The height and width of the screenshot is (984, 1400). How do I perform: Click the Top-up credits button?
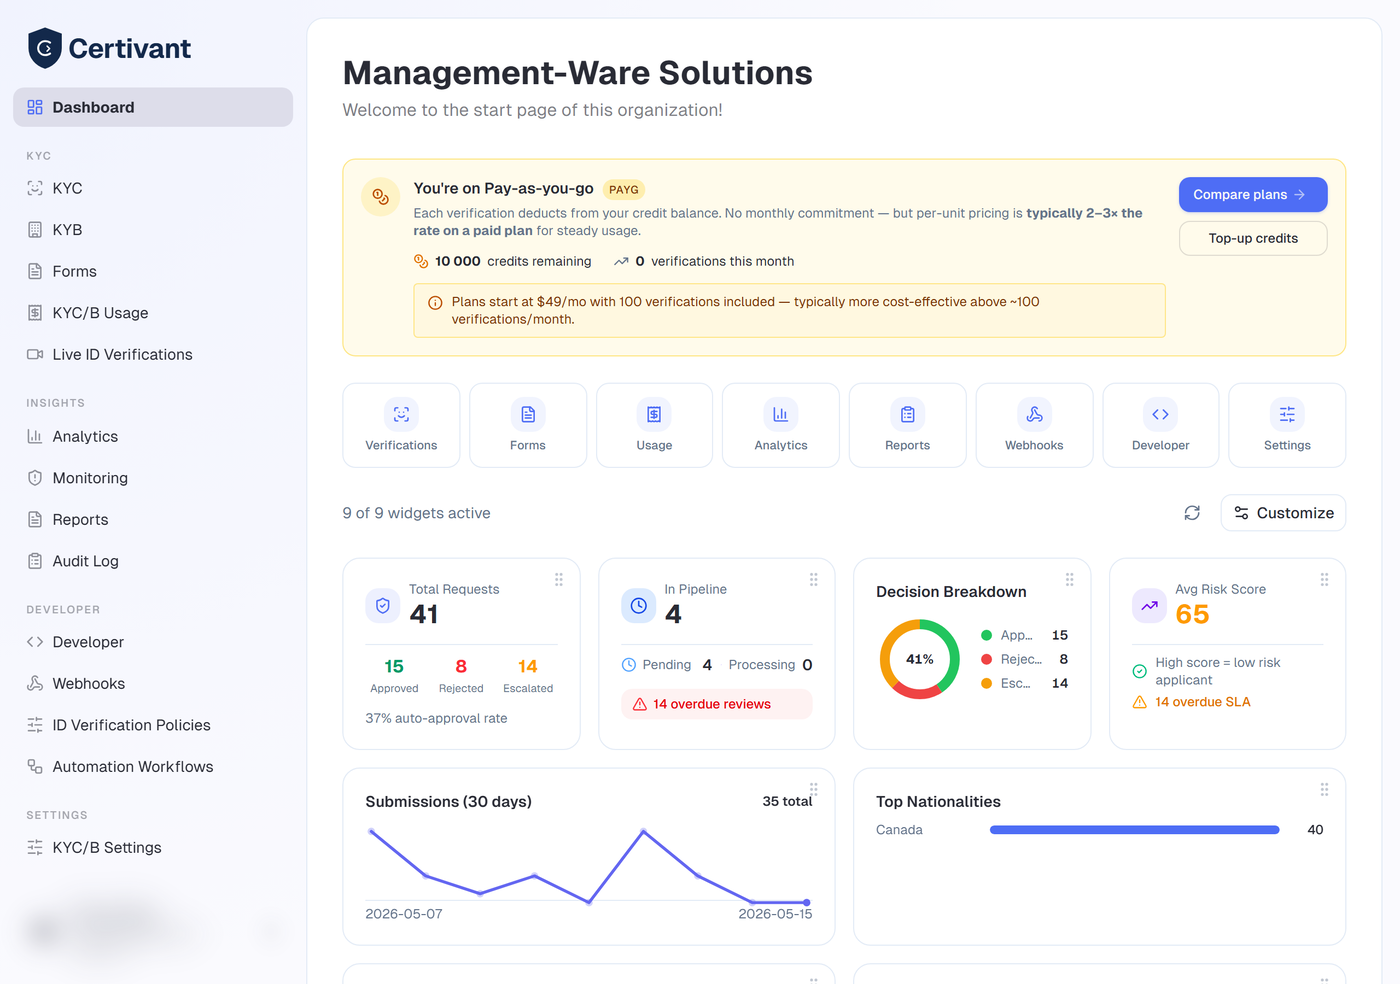click(1253, 238)
